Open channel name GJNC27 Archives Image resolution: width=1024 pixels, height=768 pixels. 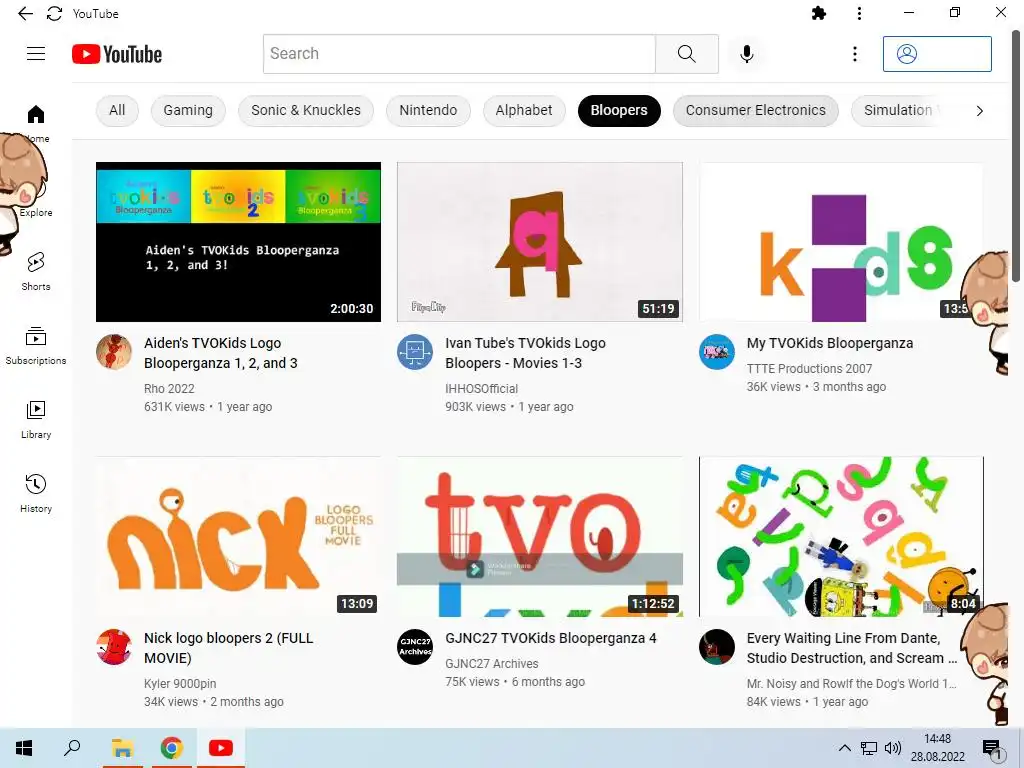click(492, 664)
